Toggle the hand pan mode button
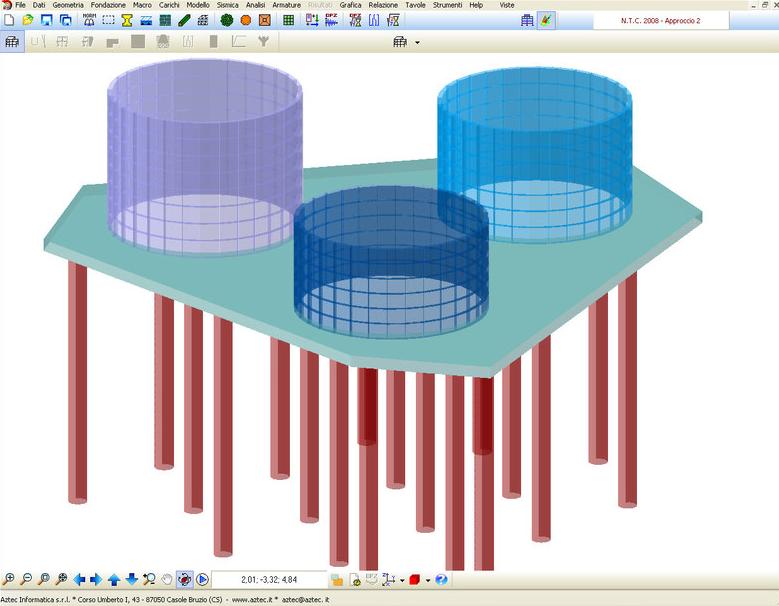 pos(167,579)
